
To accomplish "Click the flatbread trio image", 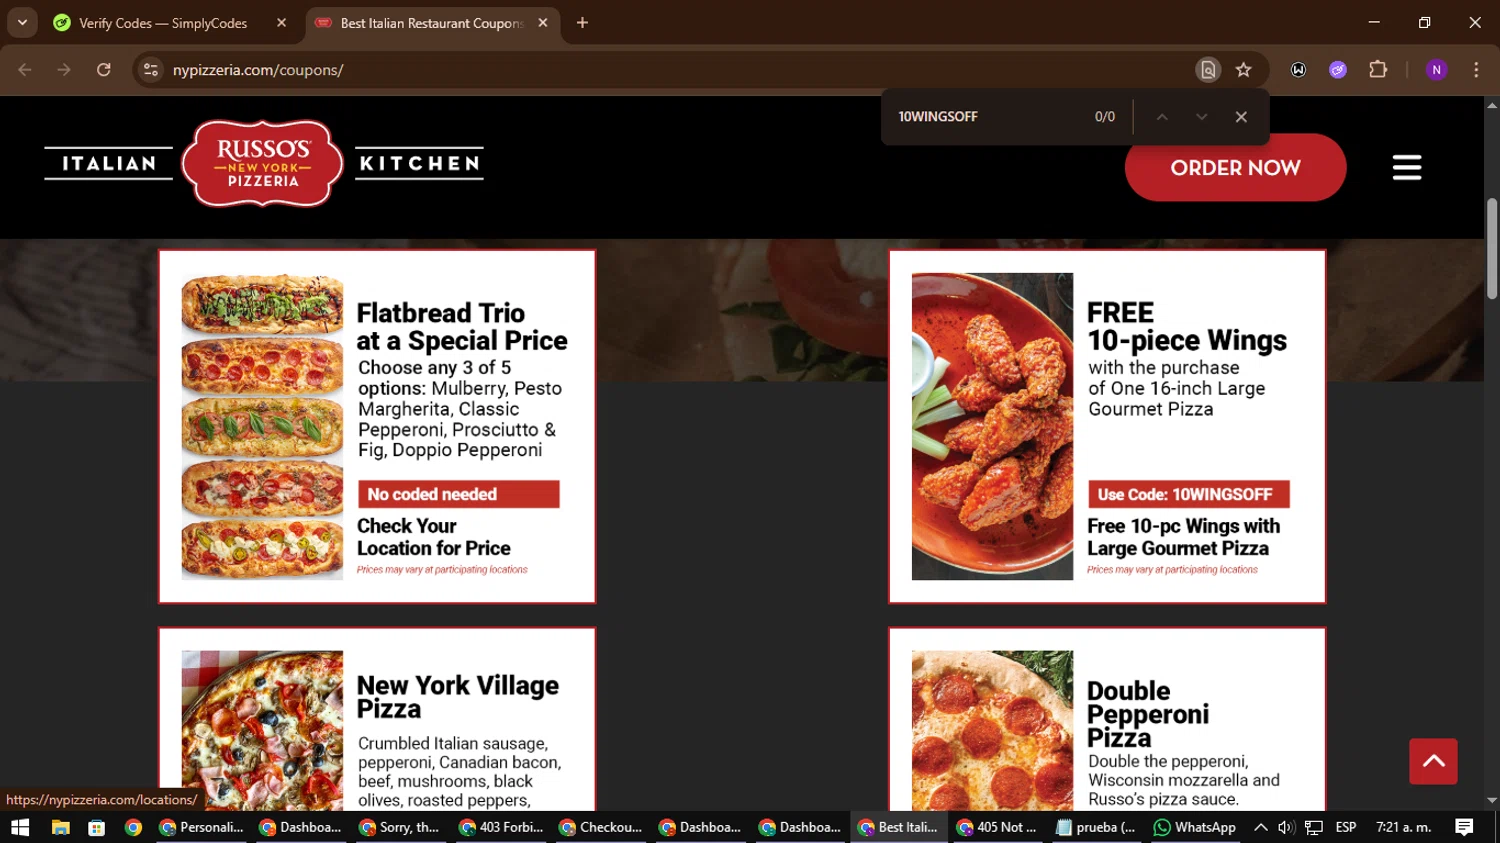I will (x=262, y=427).
